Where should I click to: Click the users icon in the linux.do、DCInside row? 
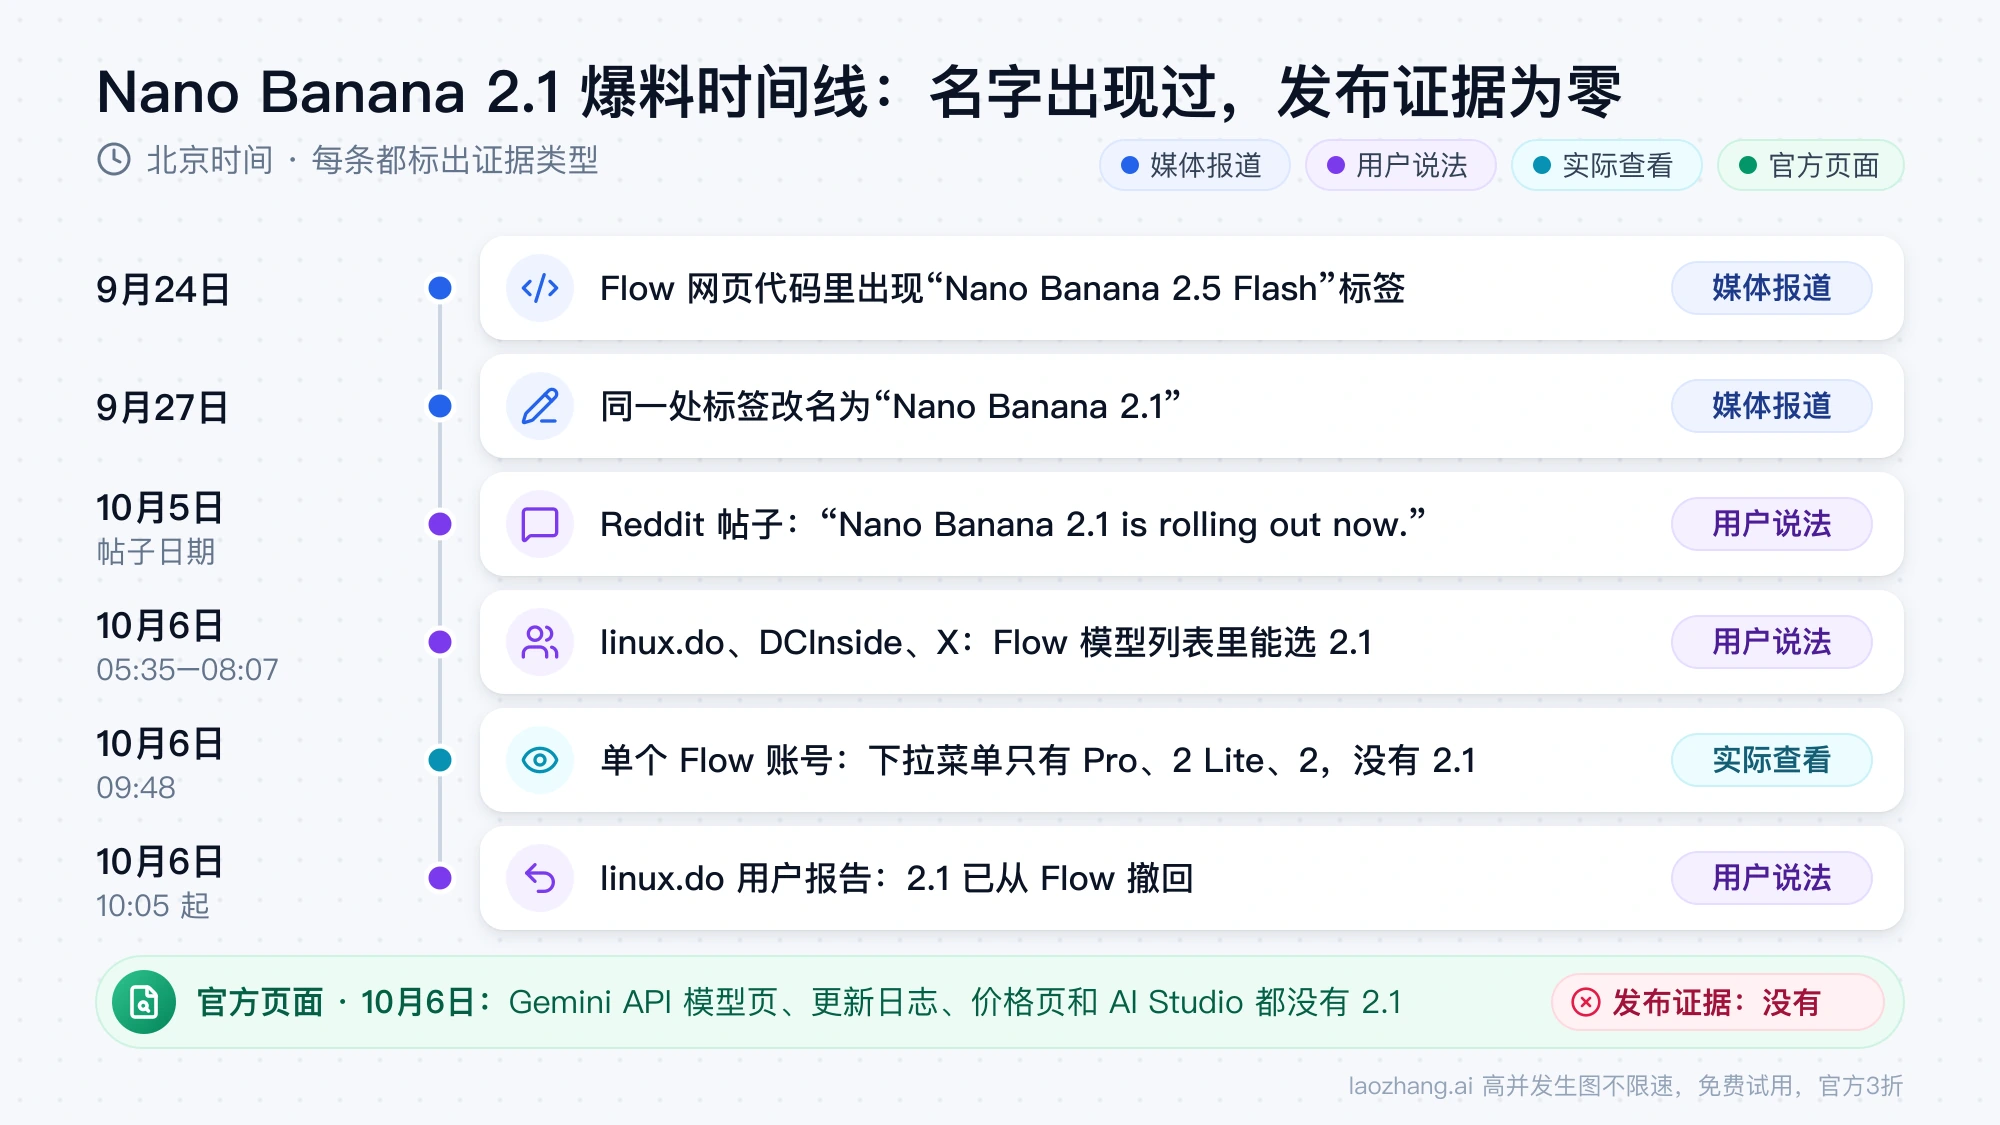(x=540, y=642)
